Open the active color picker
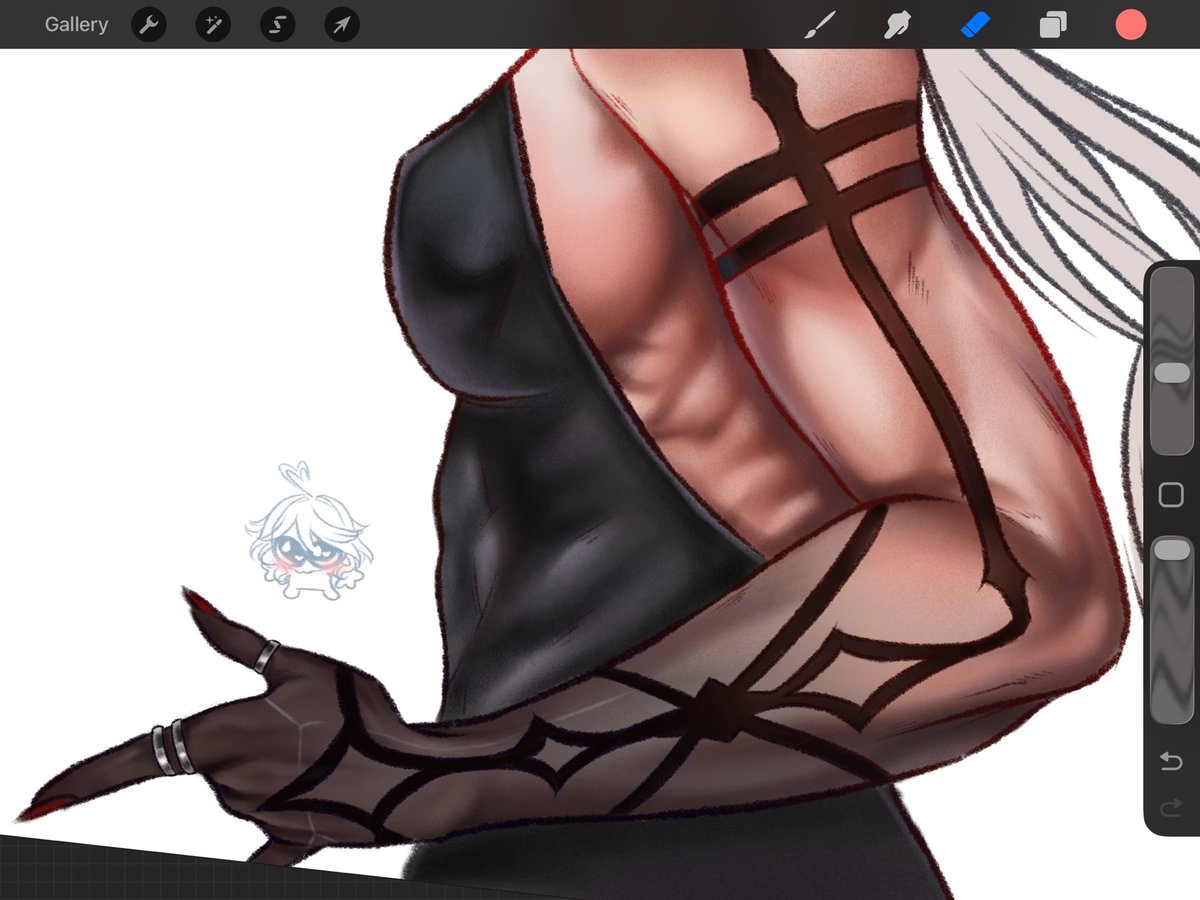Viewport: 1200px width, 900px height. pos(1131,25)
